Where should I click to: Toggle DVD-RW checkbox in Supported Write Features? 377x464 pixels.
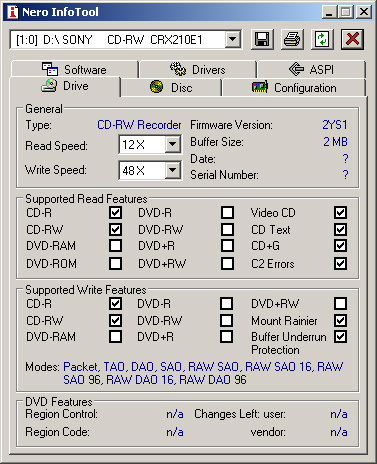(227, 320)
